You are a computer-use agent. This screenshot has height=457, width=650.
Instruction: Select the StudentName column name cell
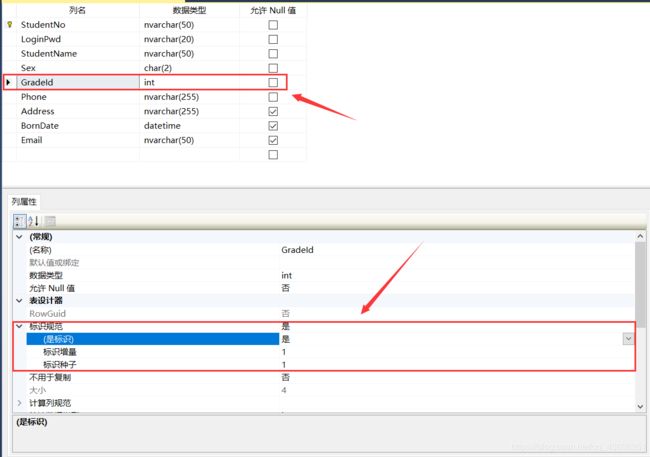click(x=78, y=53)
